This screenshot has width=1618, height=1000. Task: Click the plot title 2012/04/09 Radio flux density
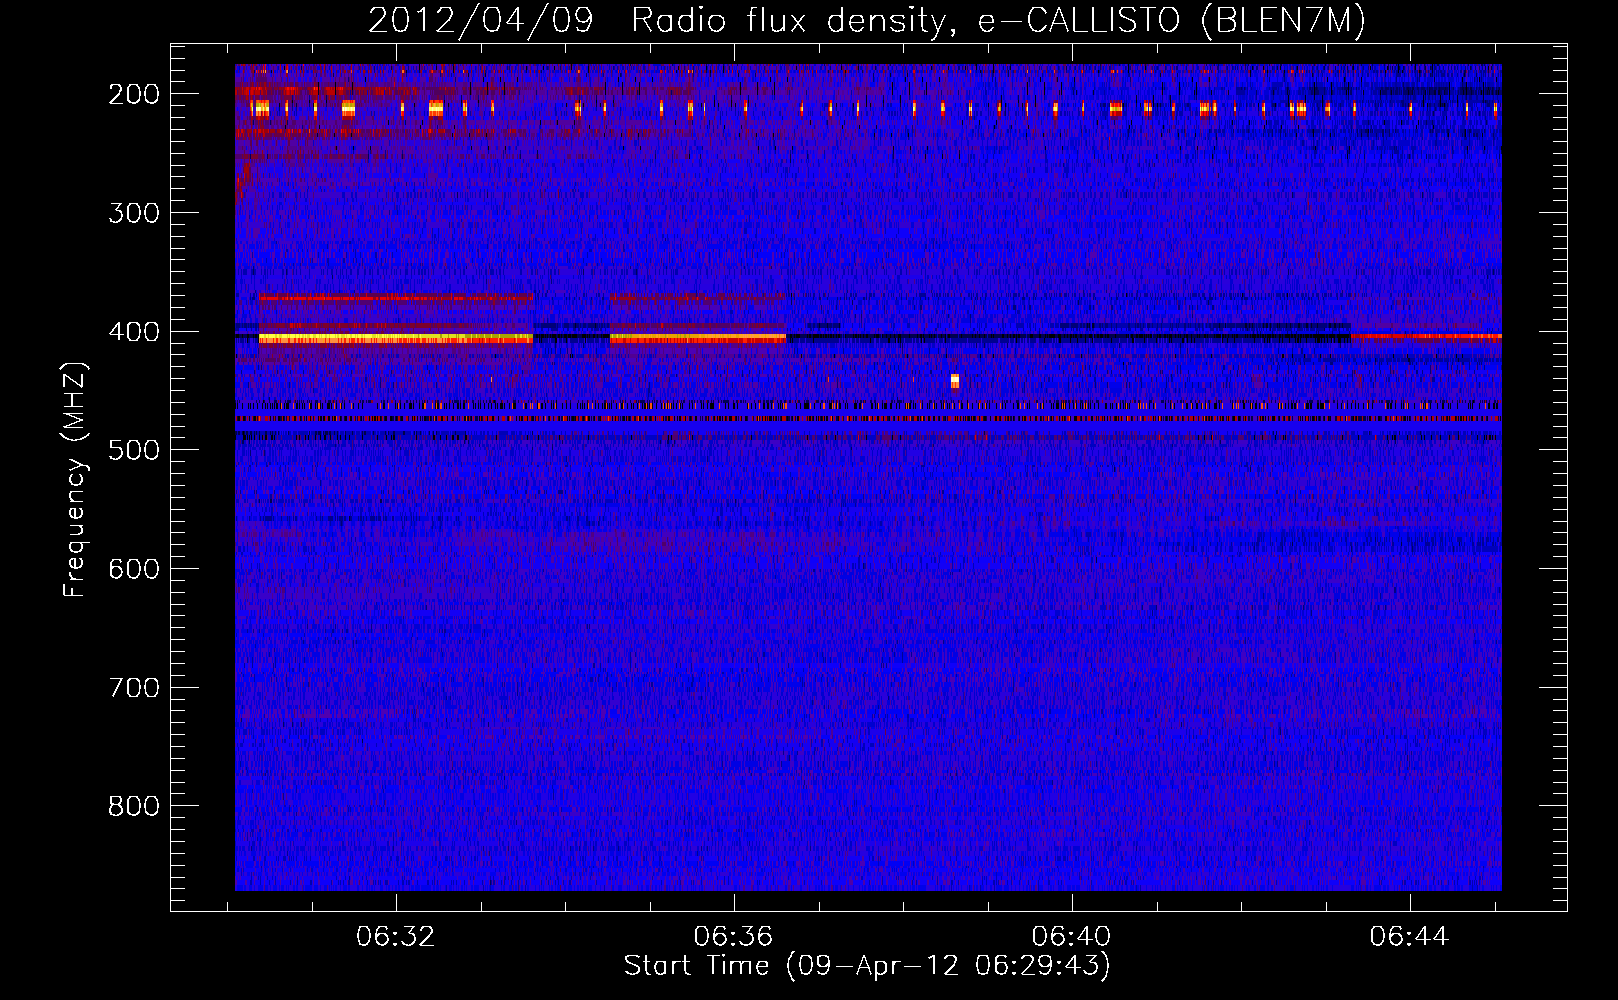866,20
